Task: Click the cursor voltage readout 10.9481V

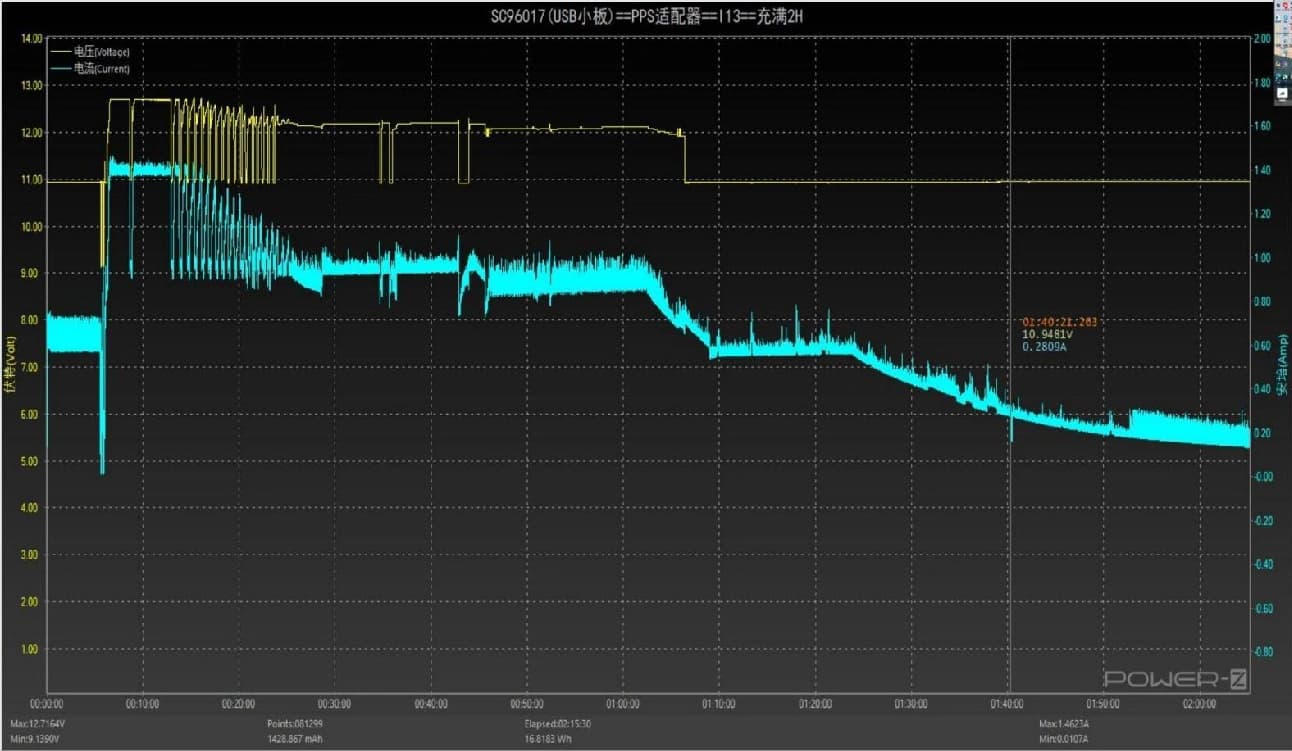Action: click(1048, 334)
